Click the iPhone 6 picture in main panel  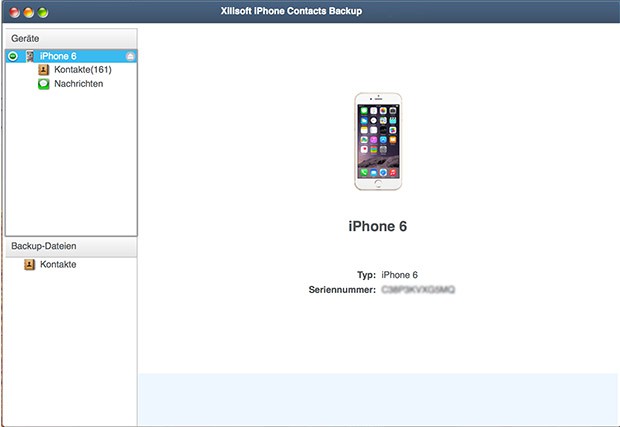click(378, 142)
